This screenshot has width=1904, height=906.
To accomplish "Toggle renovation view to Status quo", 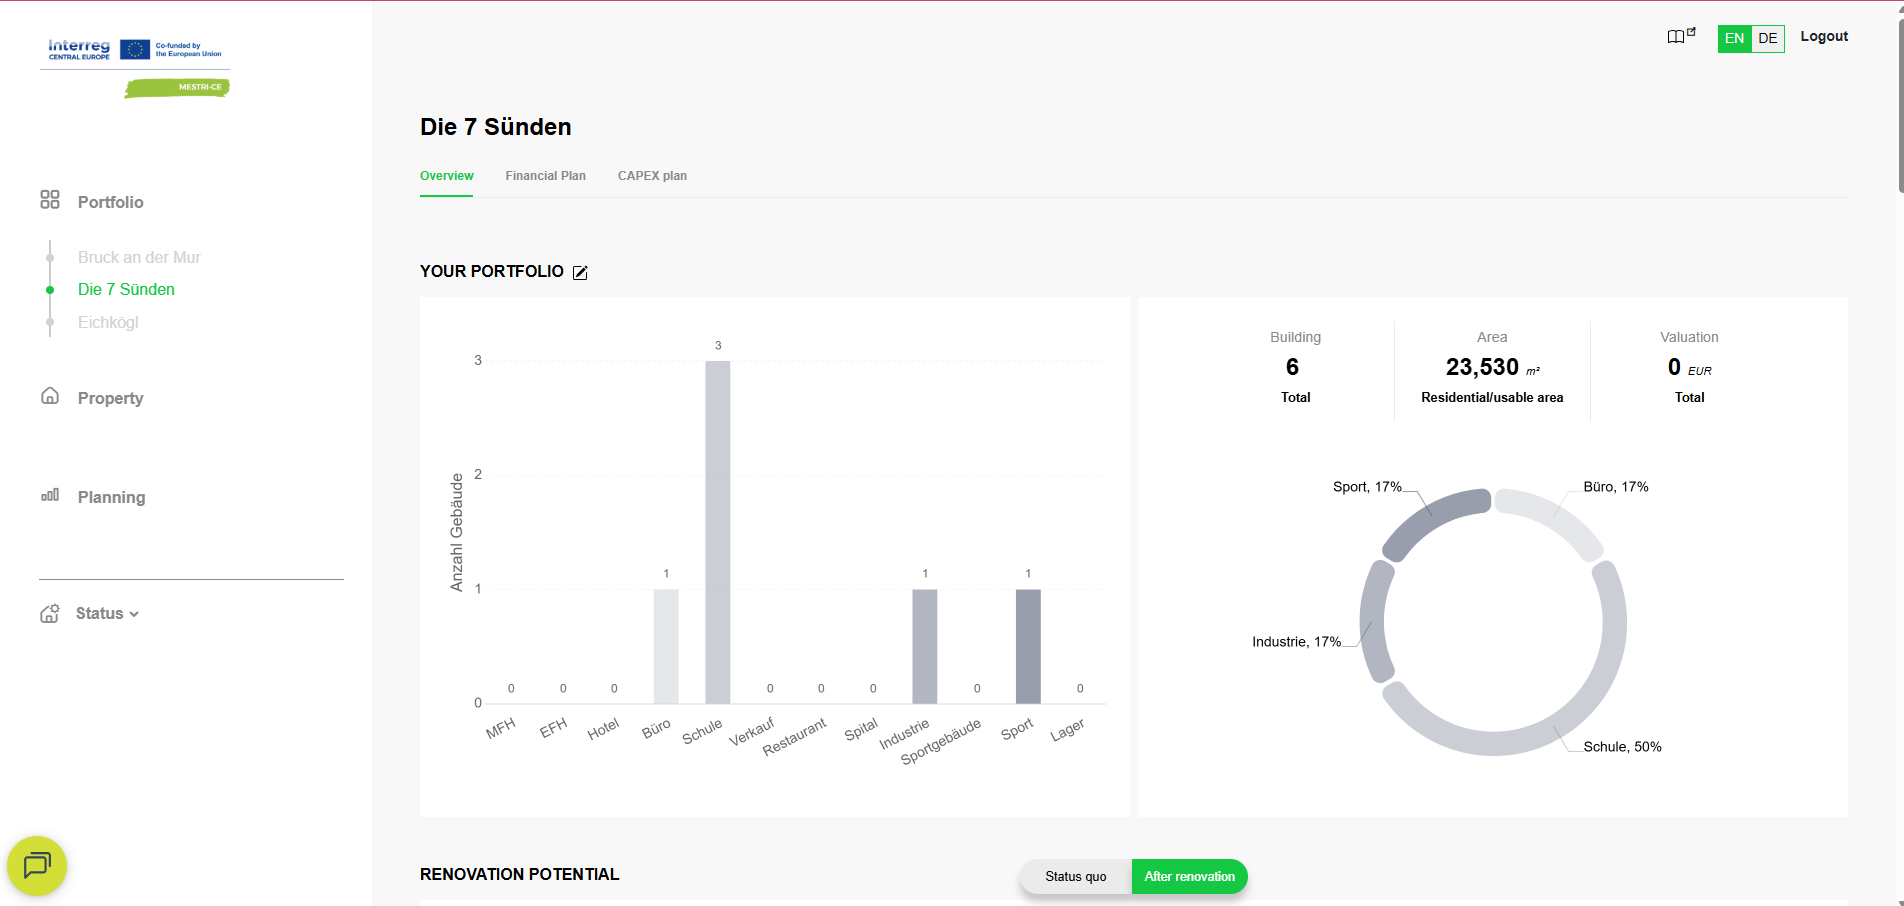I will (x=1075, y=877).
